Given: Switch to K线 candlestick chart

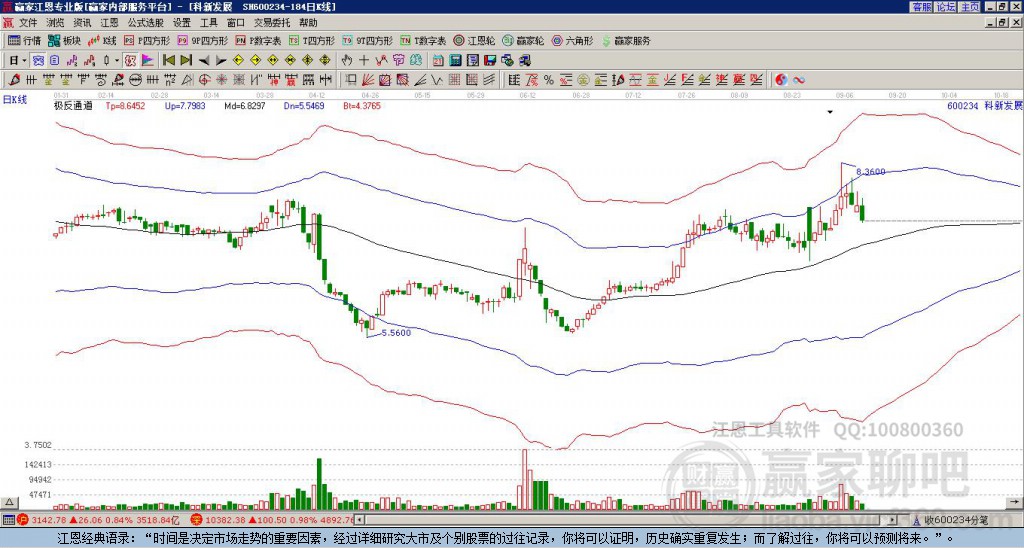Looking at the screenshot, I should pos(102,40).
